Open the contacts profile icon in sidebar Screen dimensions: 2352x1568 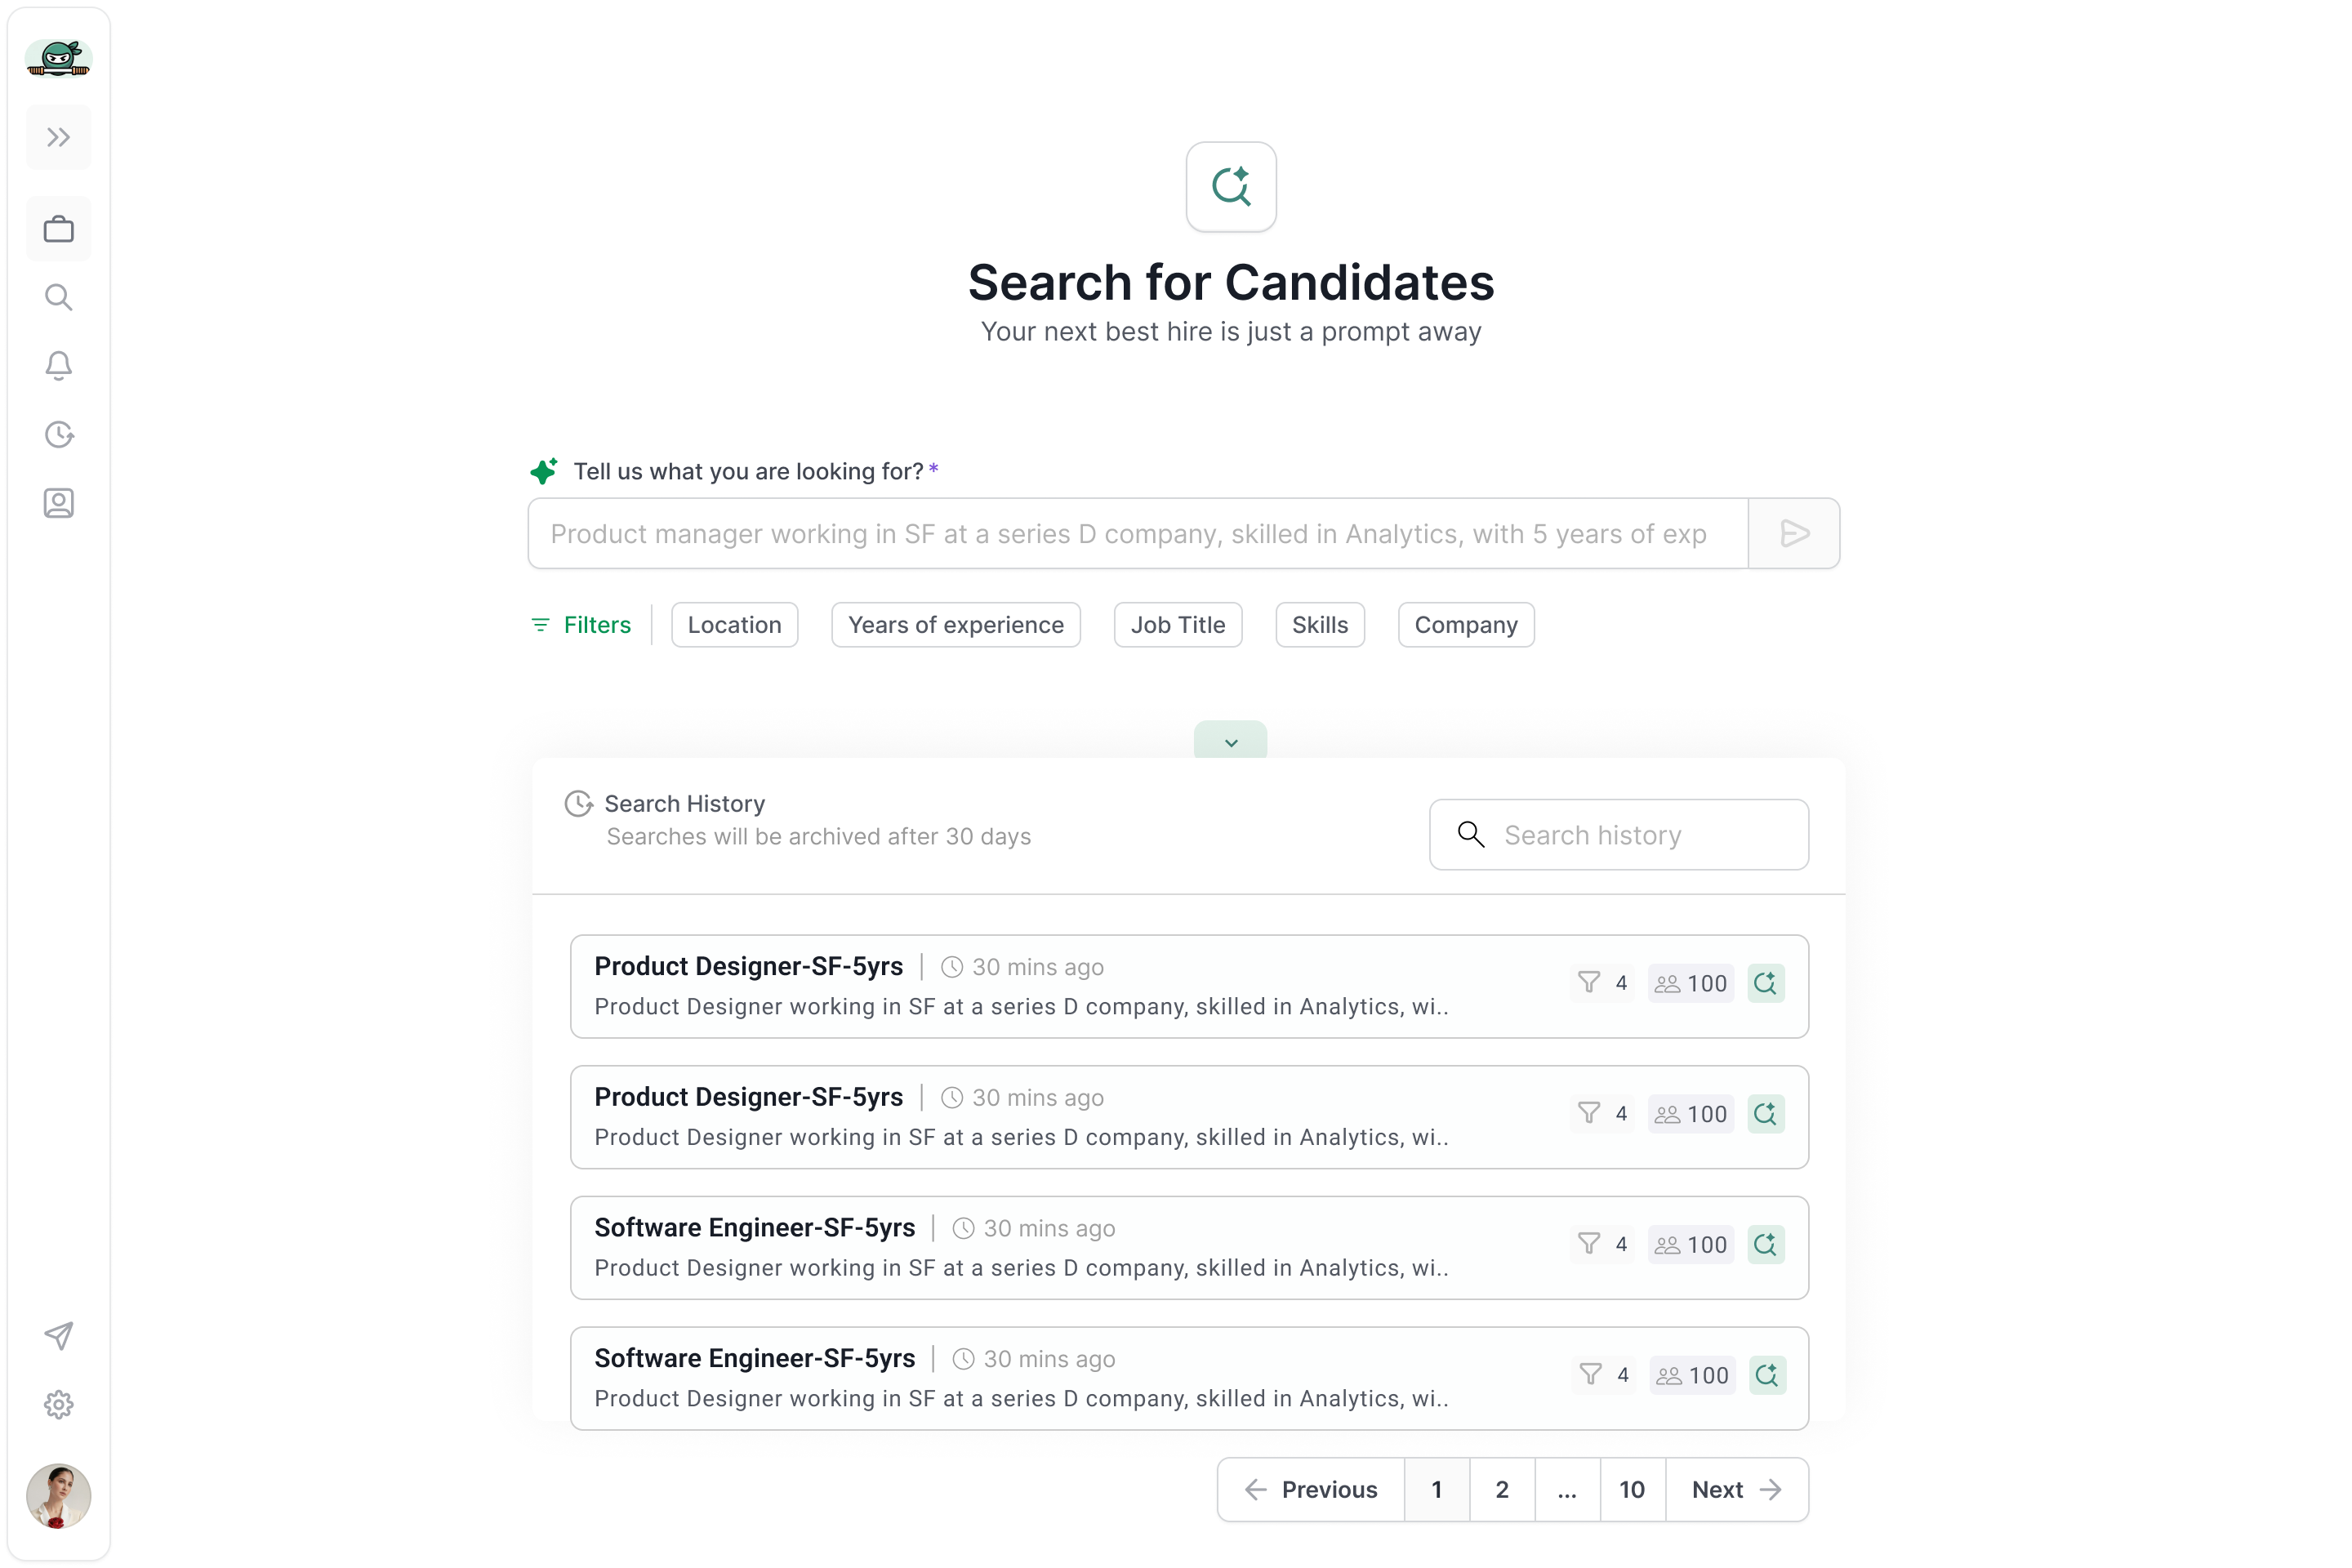(58, 503)
